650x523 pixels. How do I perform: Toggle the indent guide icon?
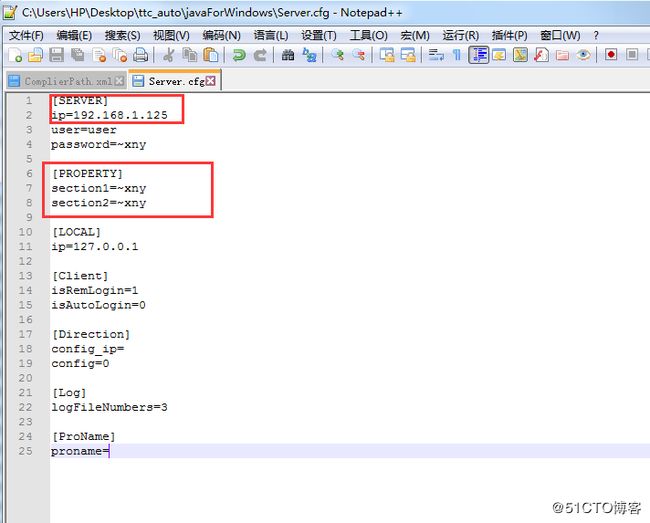[x=479, y=55]
